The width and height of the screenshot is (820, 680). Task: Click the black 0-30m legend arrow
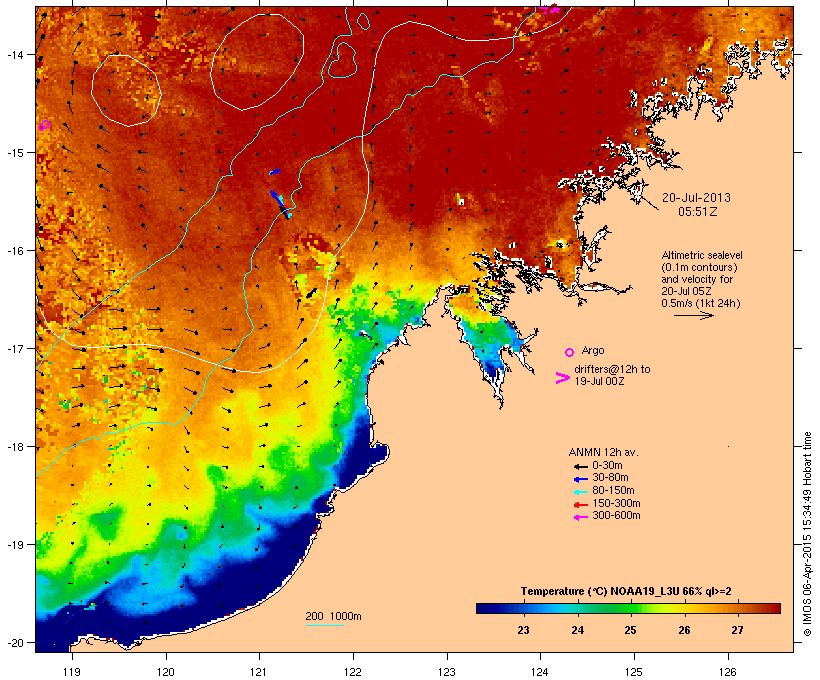(x=580, y=467)
